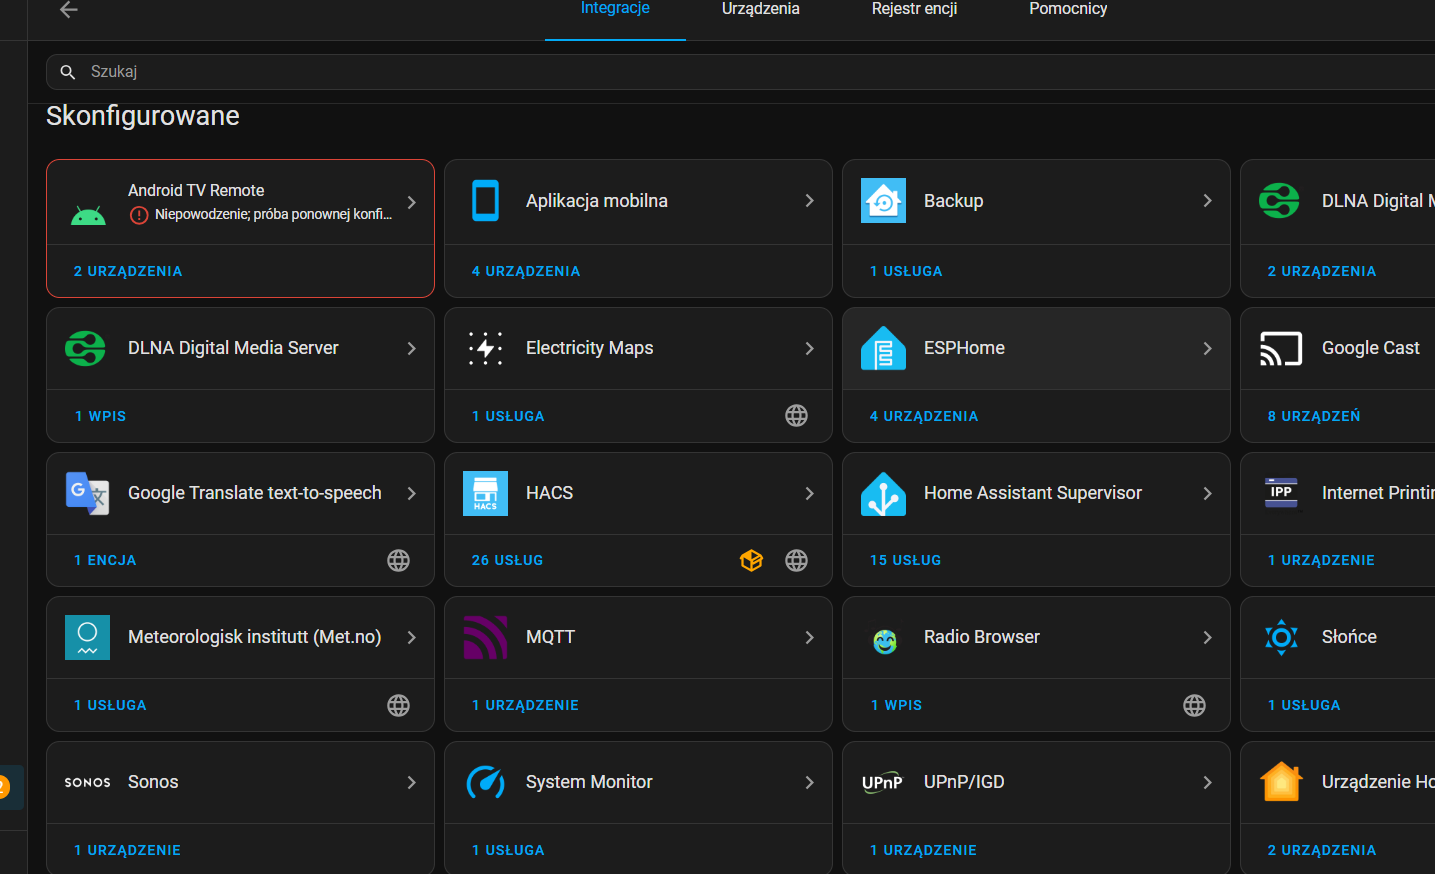The height and width of the screenshot is (874, 1435).
Task: Click the Radio Browser icon
Action: (885, 640)
